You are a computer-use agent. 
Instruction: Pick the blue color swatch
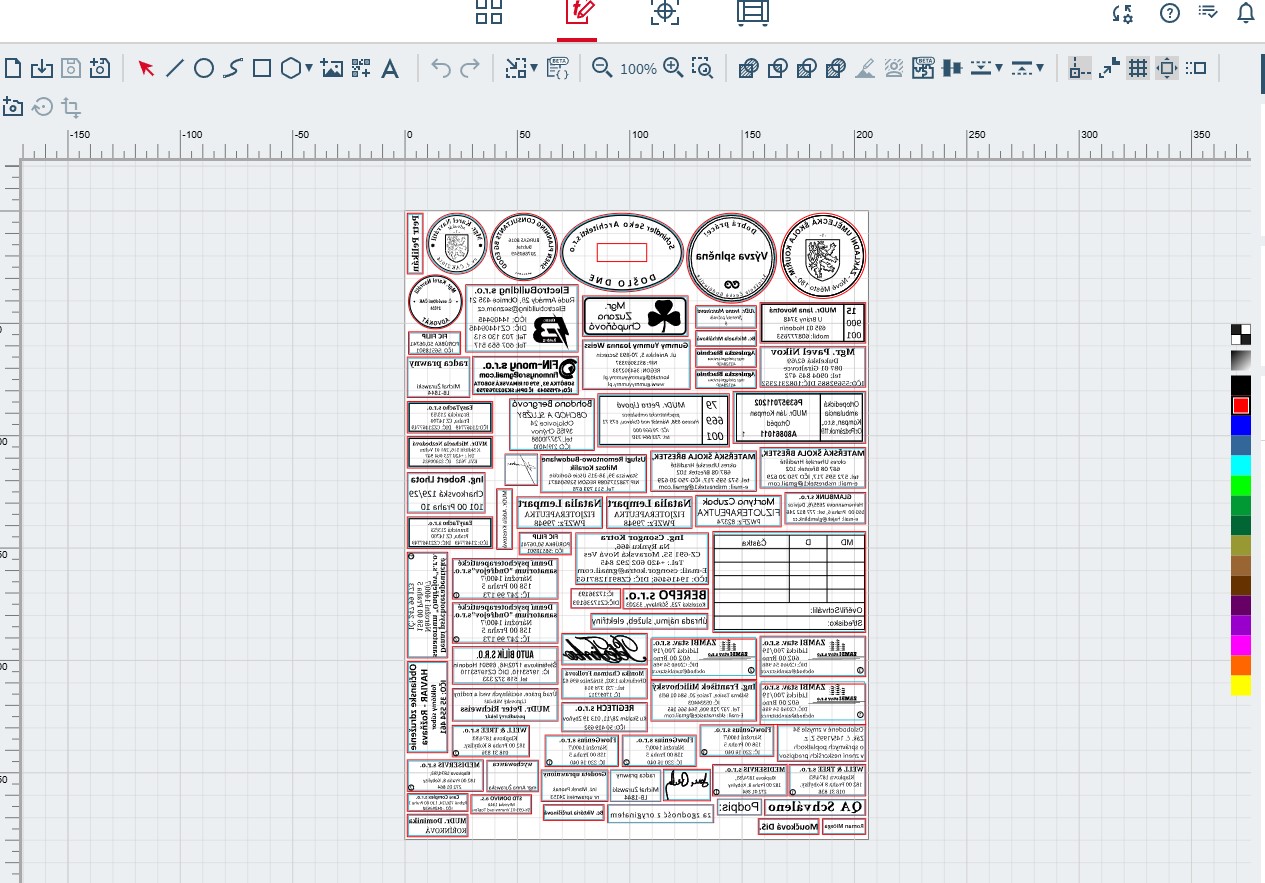point(1240,425)
